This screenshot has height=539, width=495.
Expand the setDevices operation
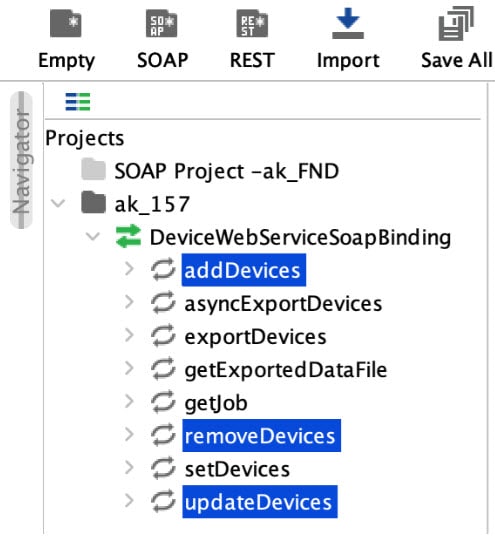(129, 468)
